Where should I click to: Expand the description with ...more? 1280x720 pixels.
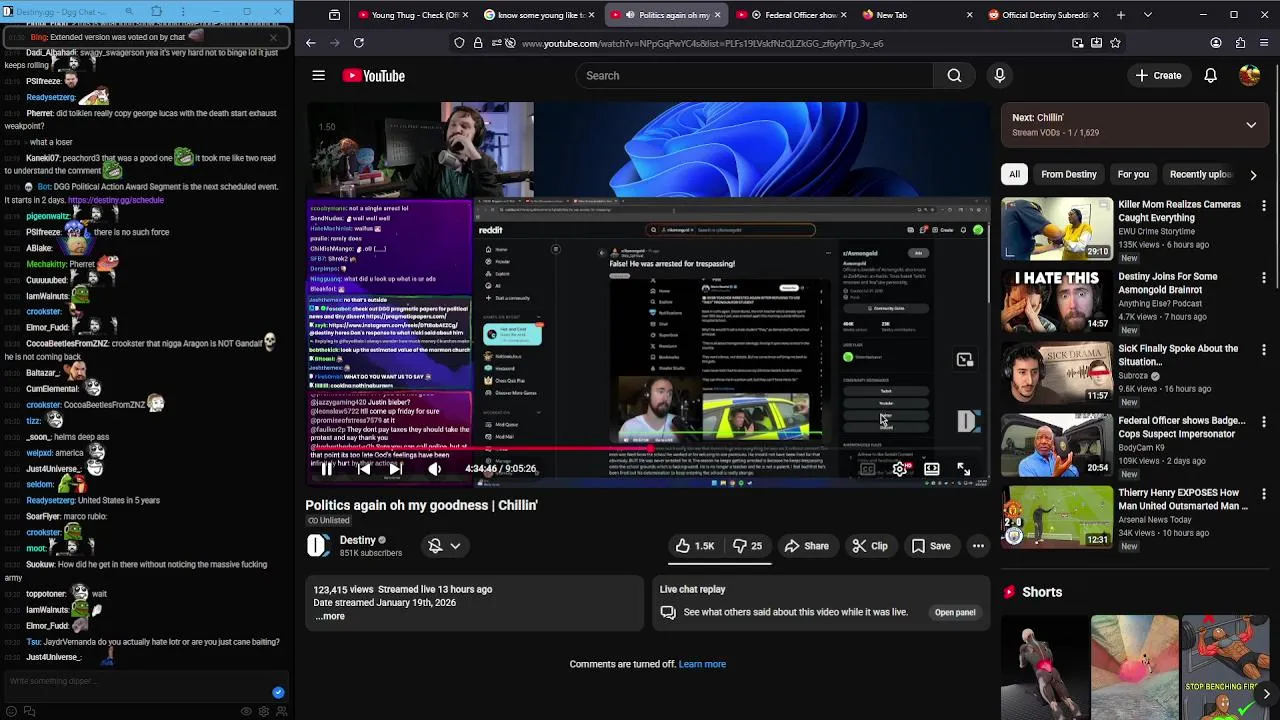[x=330, y=616]
